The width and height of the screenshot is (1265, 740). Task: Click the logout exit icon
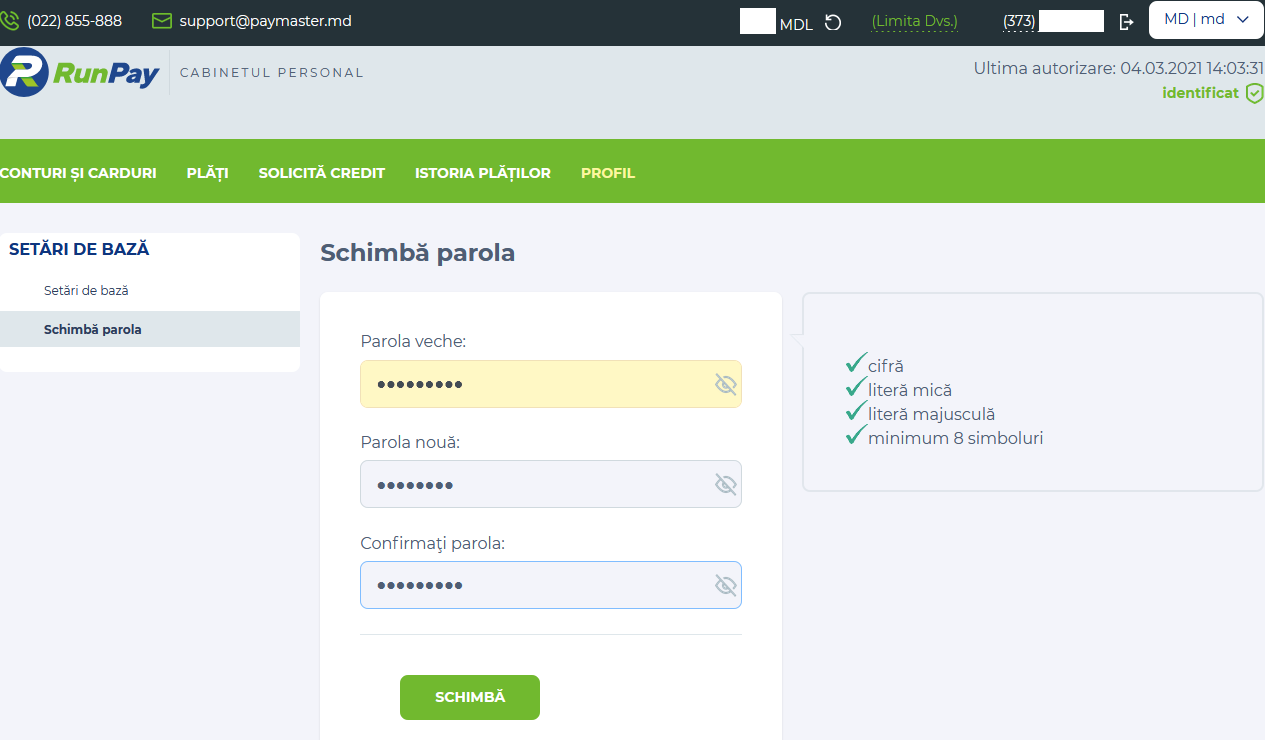pyautogui.click(x=1127, y=21)
